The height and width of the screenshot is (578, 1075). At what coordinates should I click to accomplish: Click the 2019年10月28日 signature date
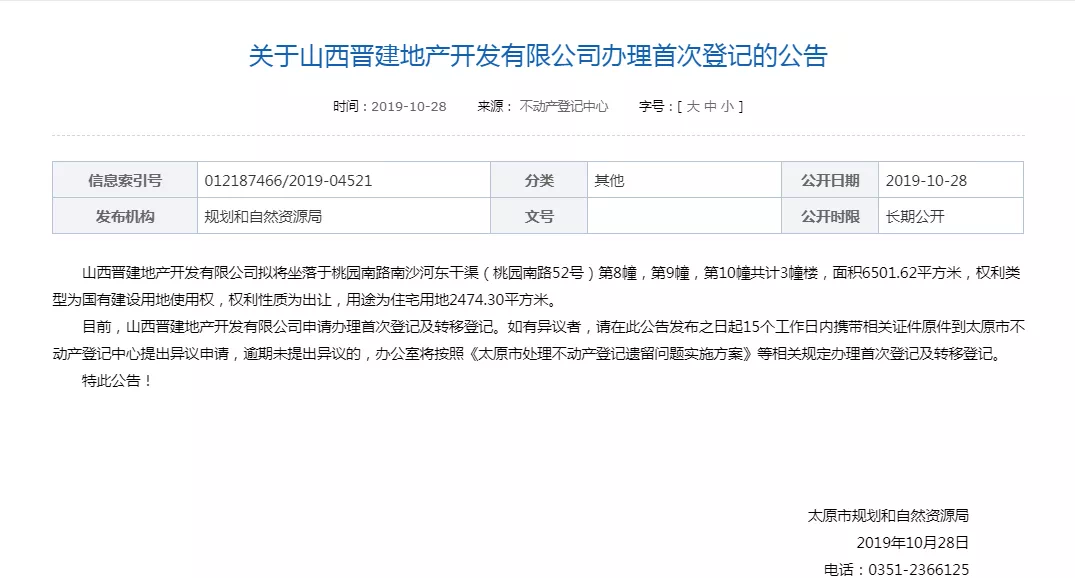pyautogui.click(x=913, y=542)
